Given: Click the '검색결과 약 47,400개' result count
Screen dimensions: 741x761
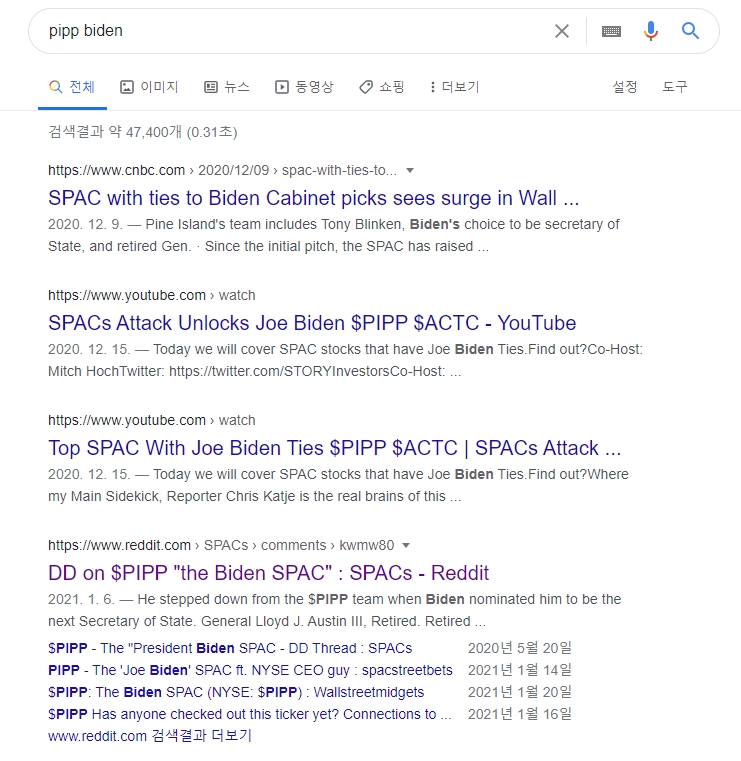Looking at the screenshot, I should tap(143, 132).
